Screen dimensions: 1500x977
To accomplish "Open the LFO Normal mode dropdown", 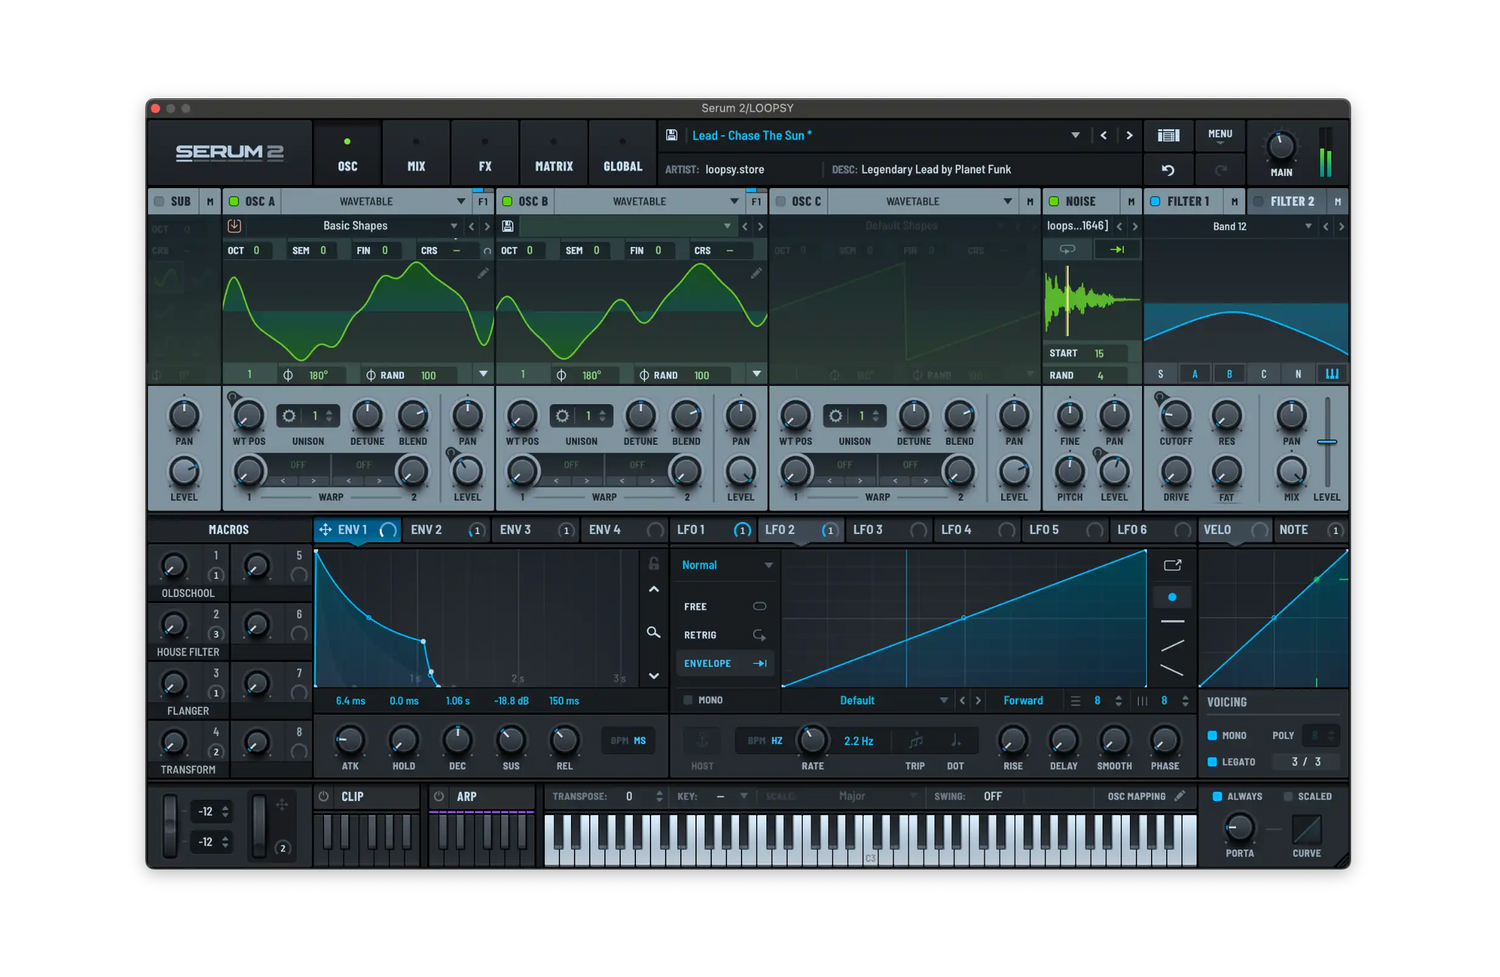I will [x=769, y=565].
